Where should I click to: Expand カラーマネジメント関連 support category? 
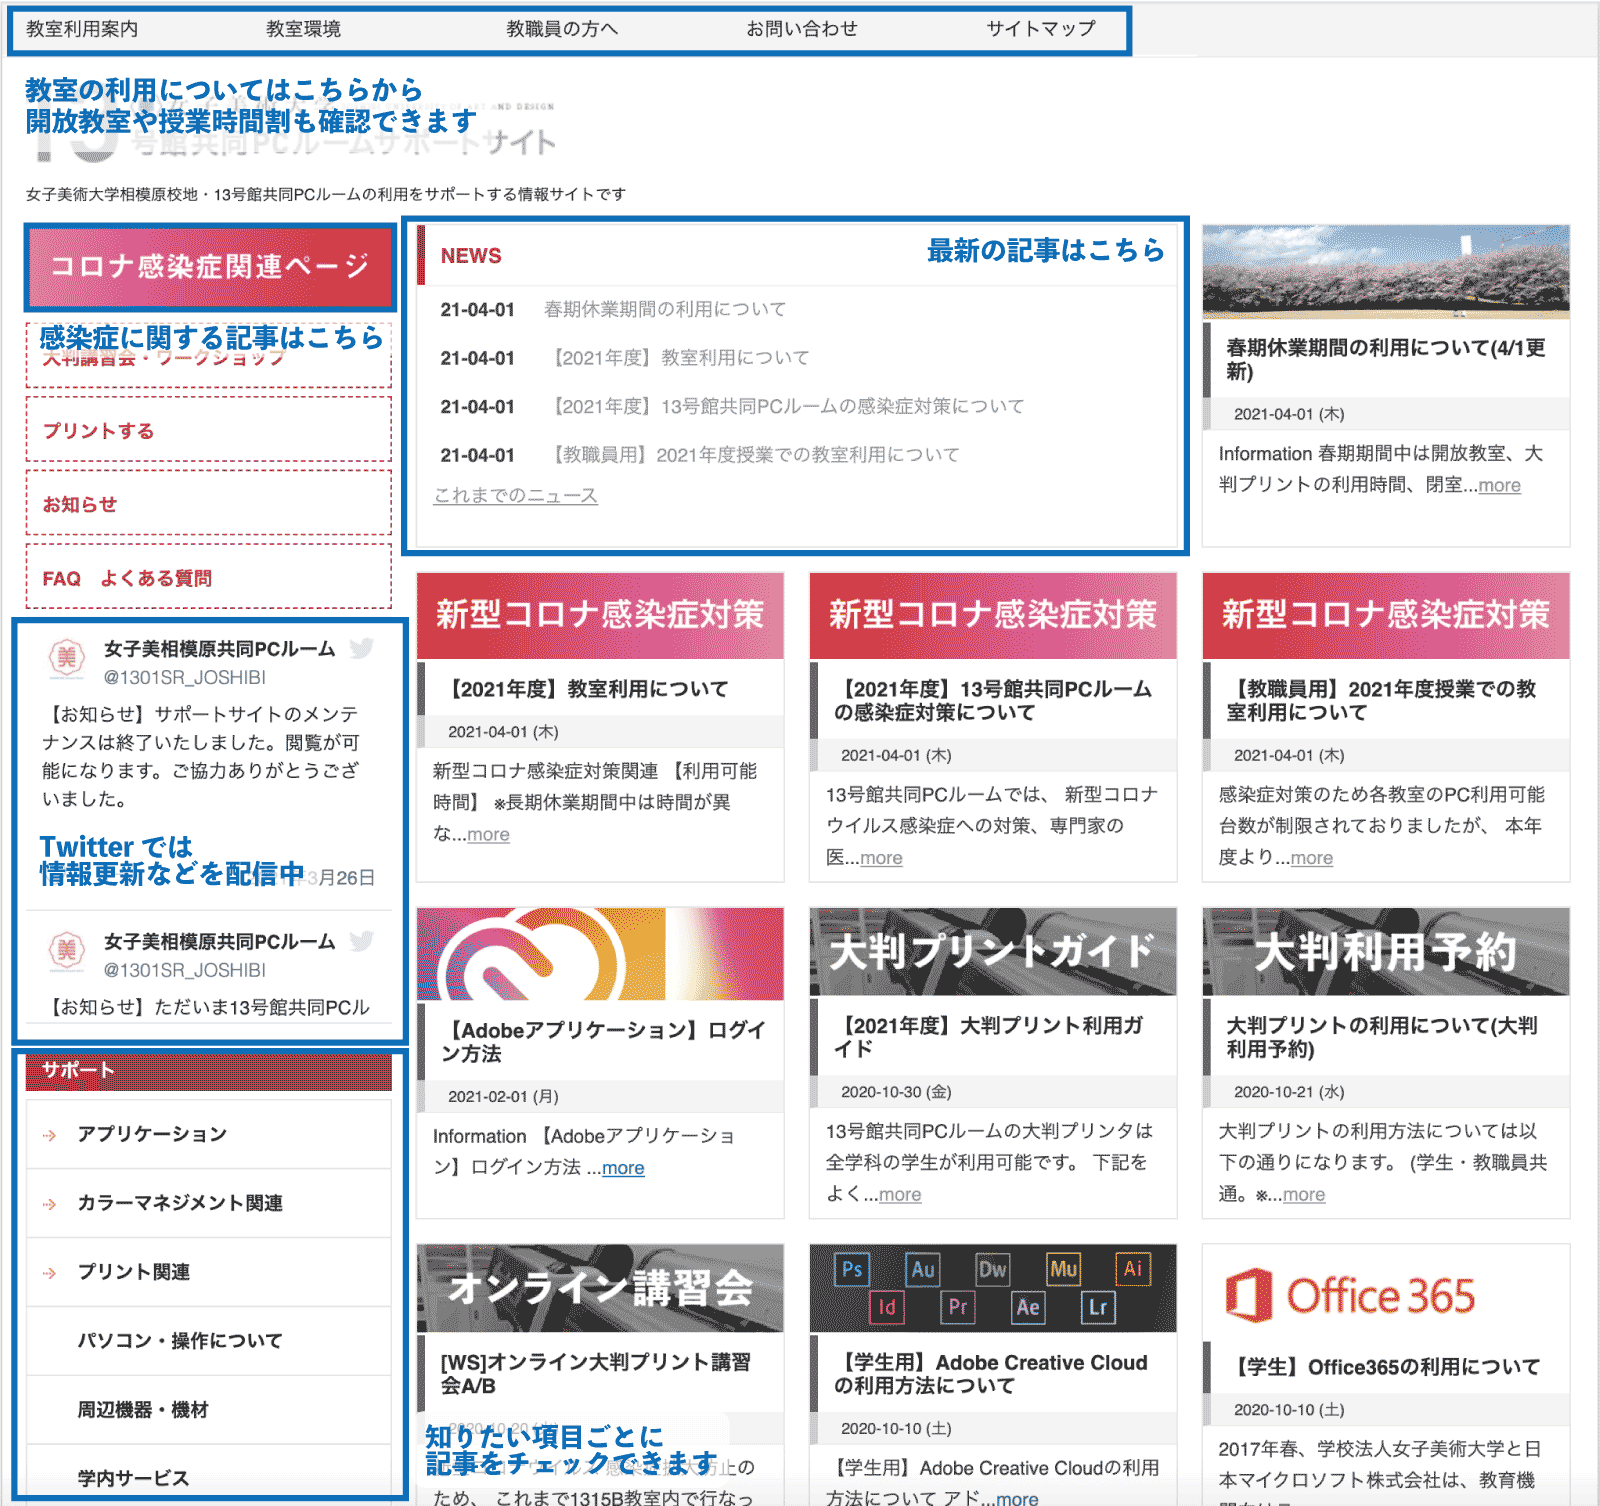click(180, 1203)
